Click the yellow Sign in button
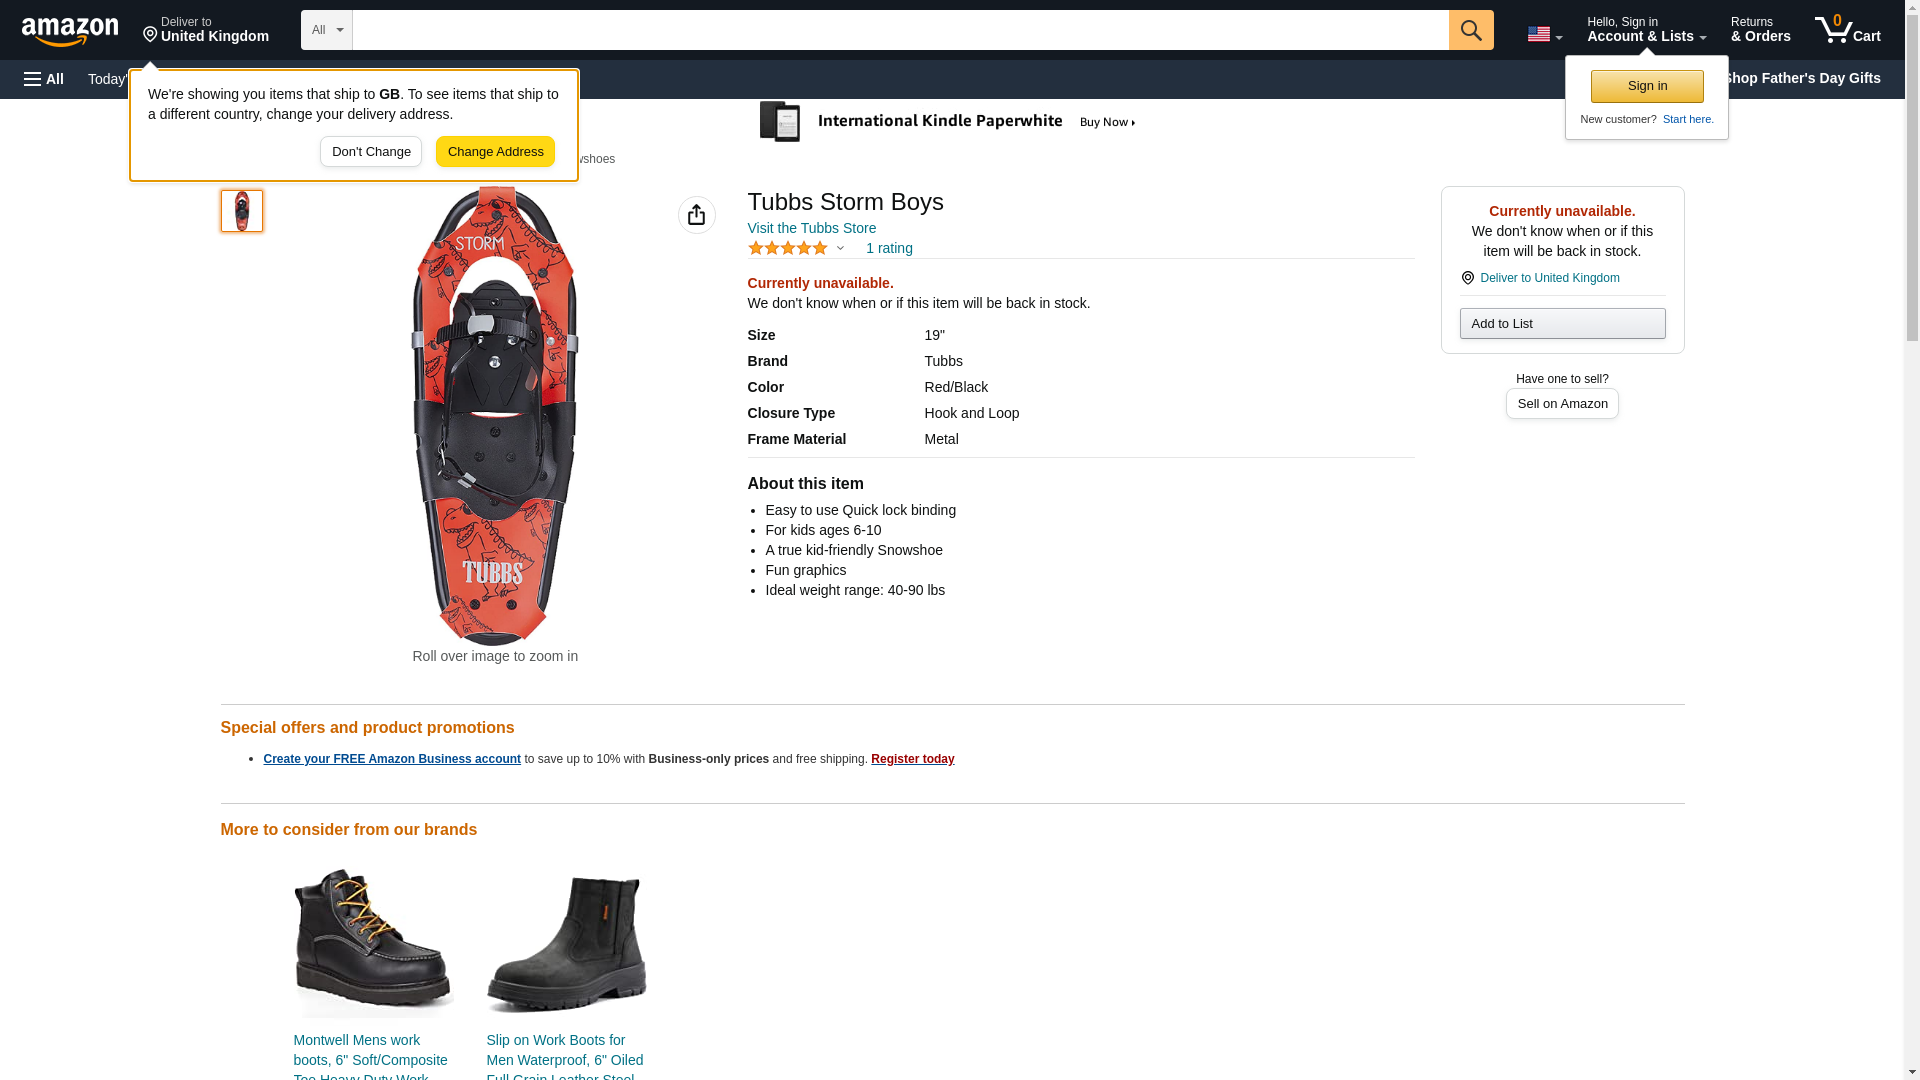The image size is (1920, 1080). [1647, 86]
